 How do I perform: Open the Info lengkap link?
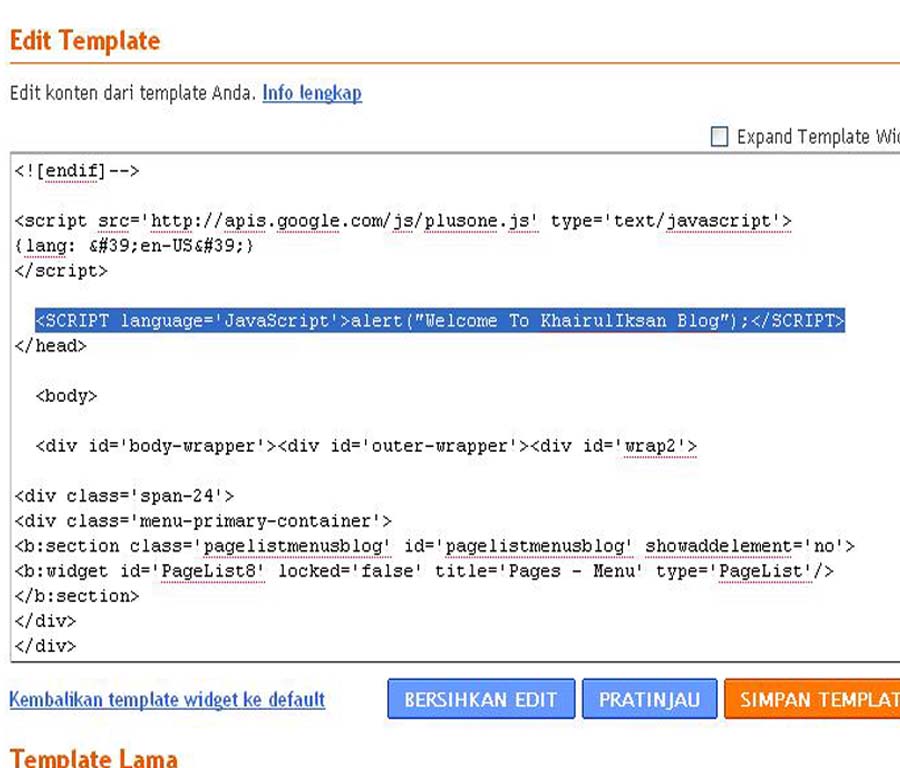point(312,93)
